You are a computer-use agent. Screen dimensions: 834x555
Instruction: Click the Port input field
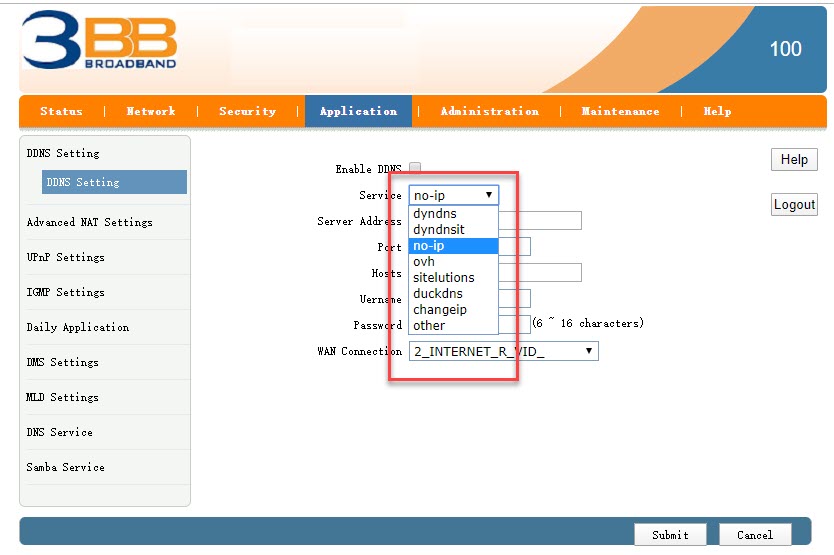514,246
